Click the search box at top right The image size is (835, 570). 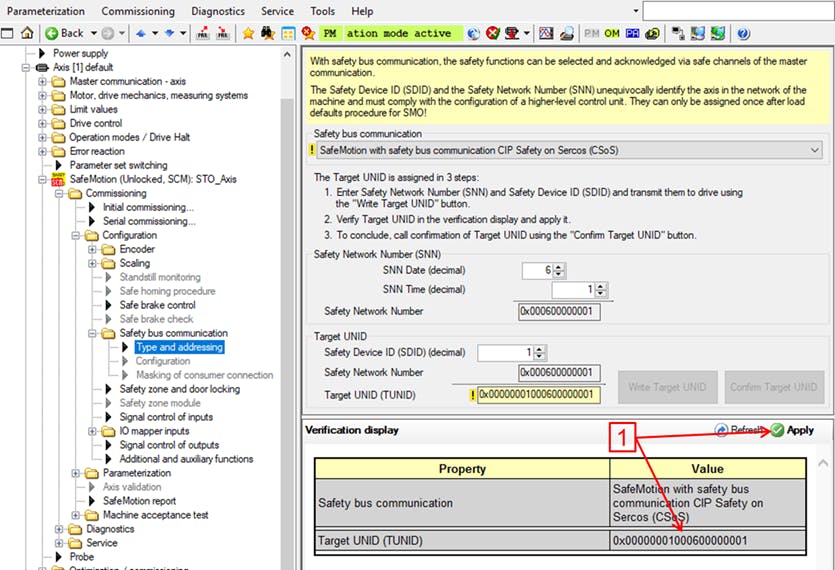click(739, 11)
